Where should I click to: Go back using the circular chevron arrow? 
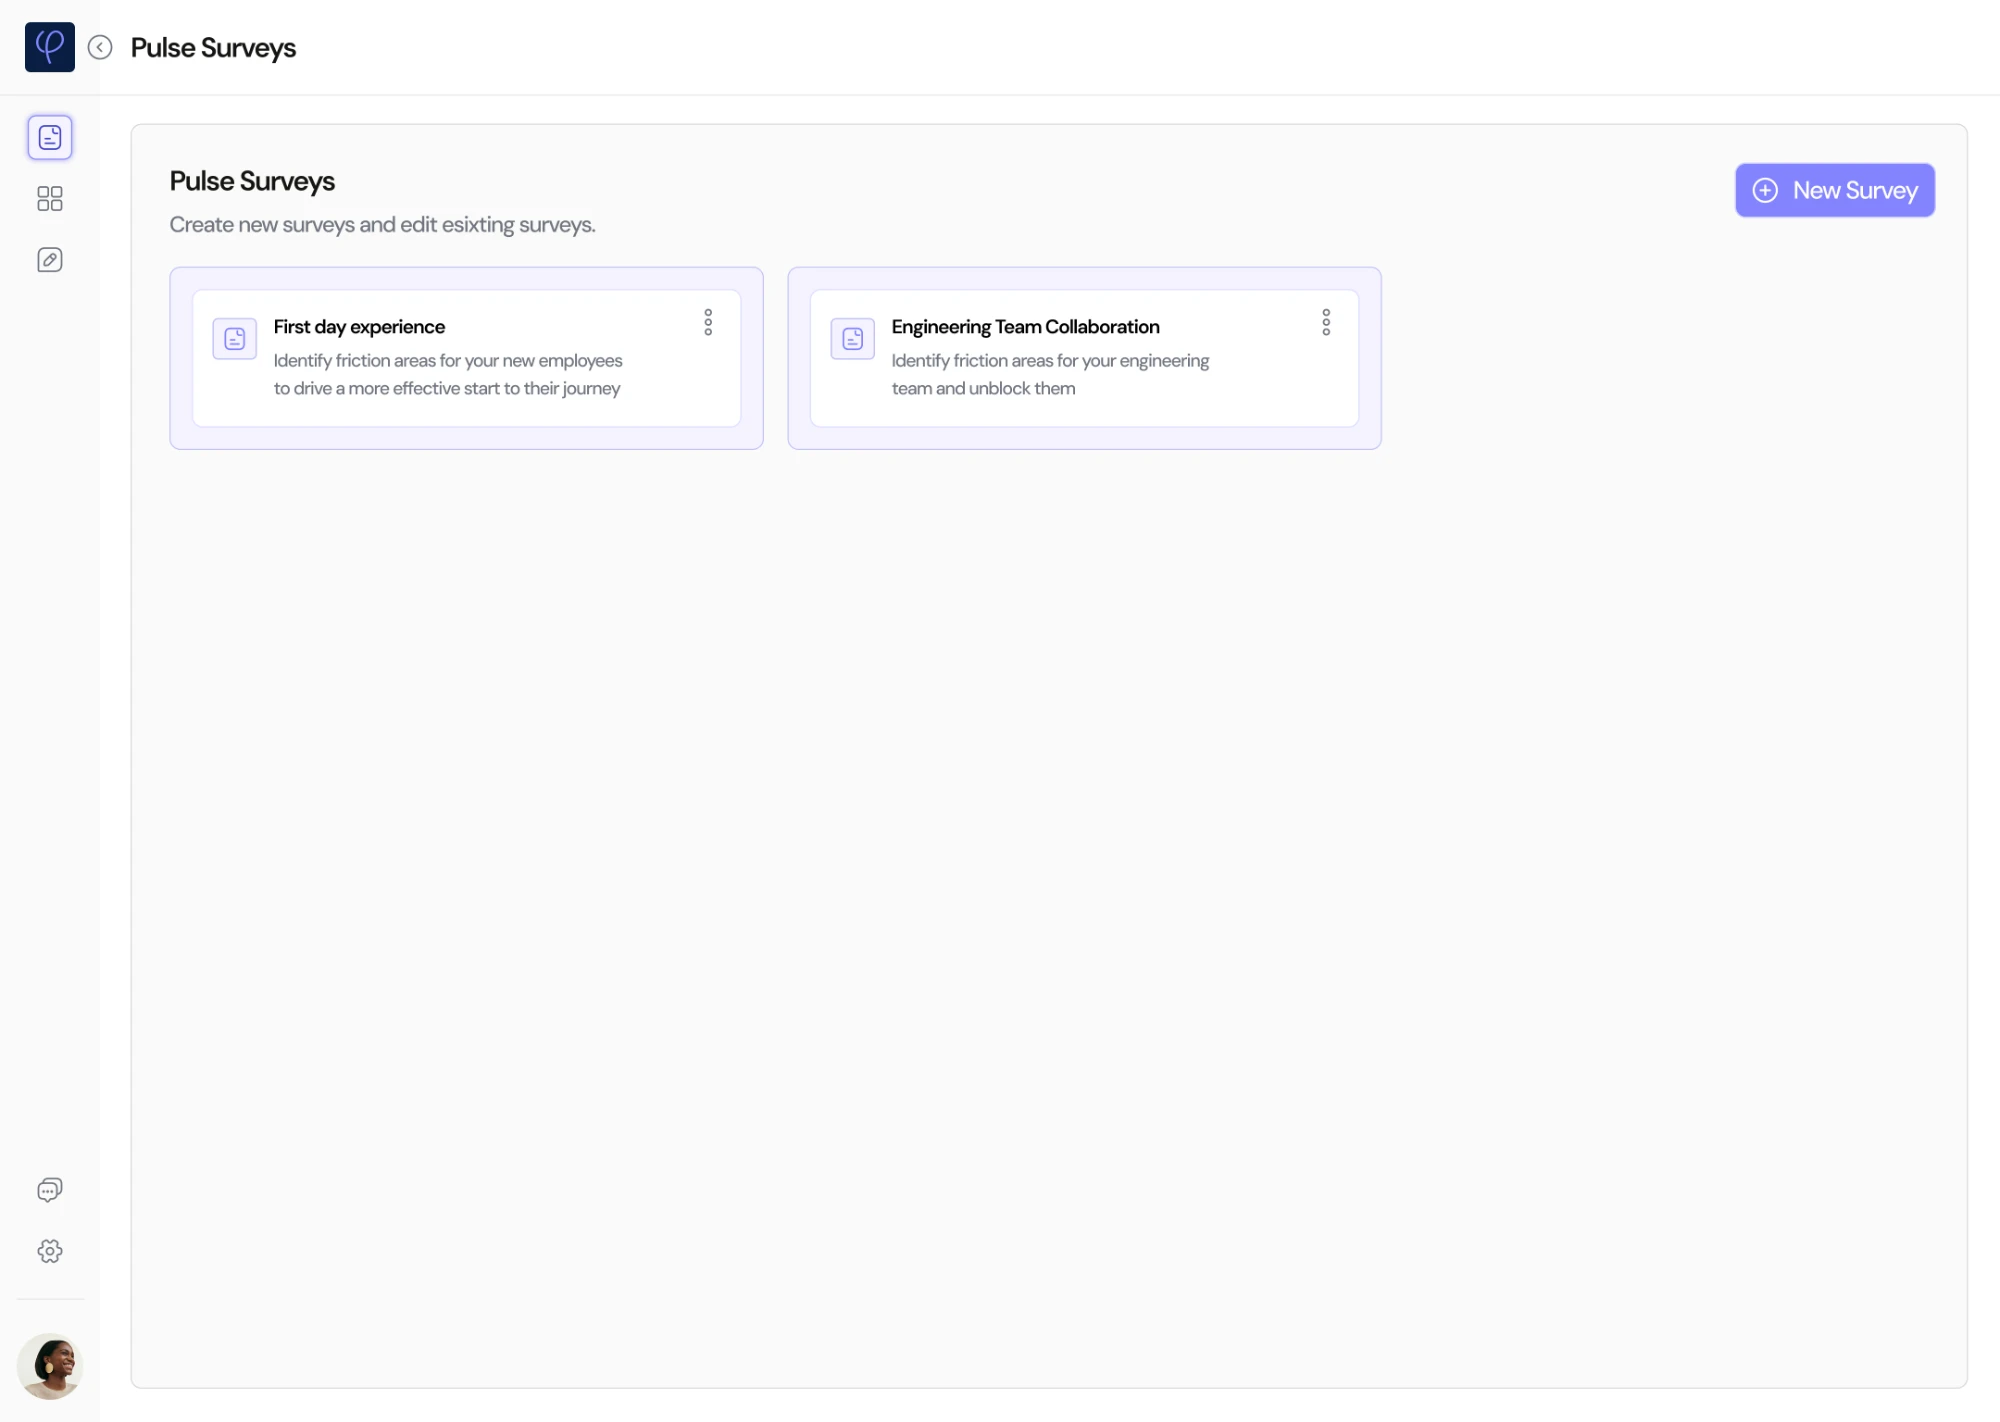[x=100, y=47]
